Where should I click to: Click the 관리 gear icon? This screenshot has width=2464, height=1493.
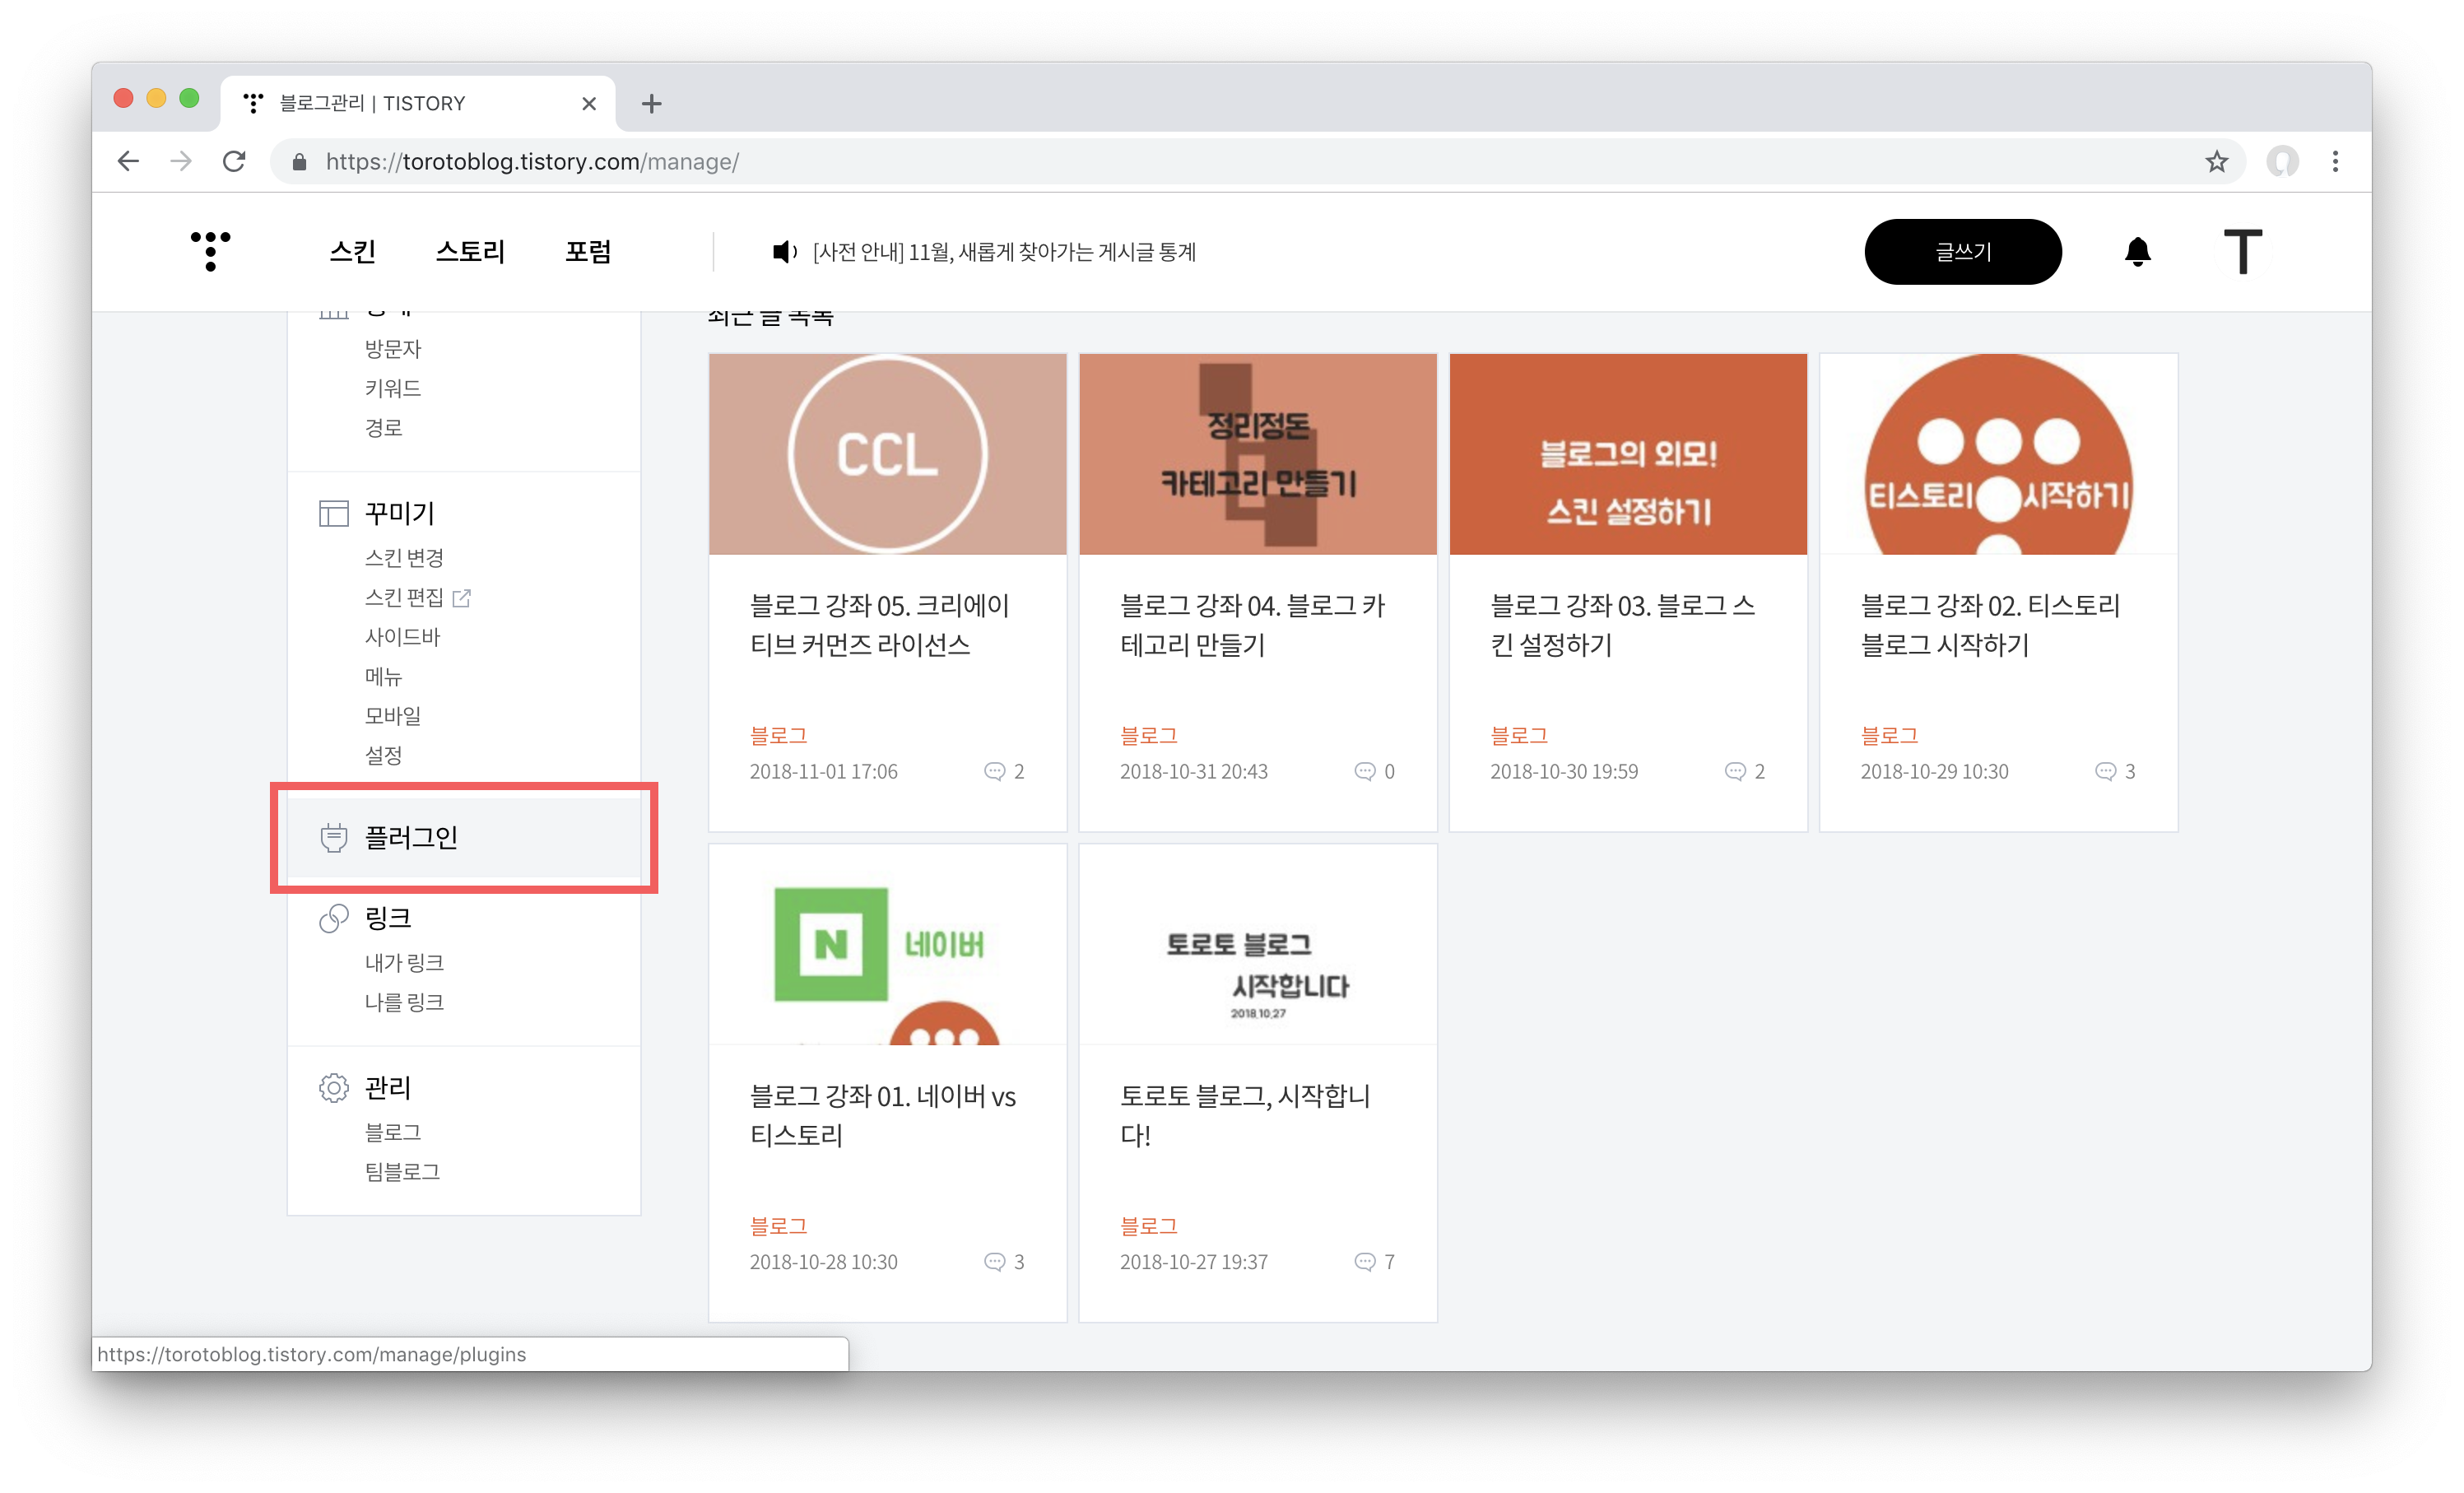point(333,1087)
